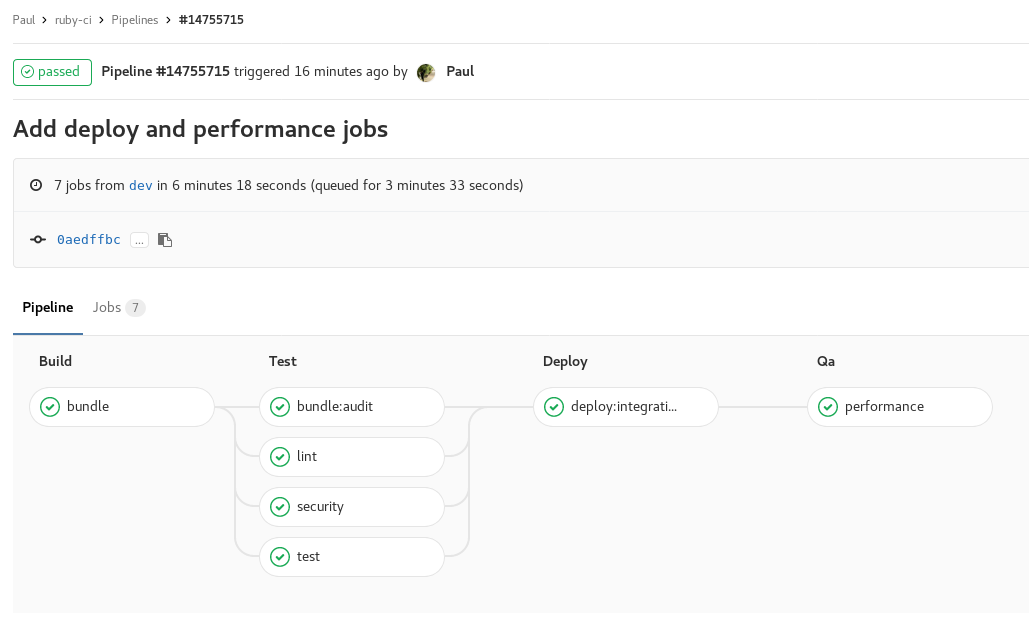Click the security job status icon
The height and width of the screenshot is (627, 1029).
tap(280, 507)
